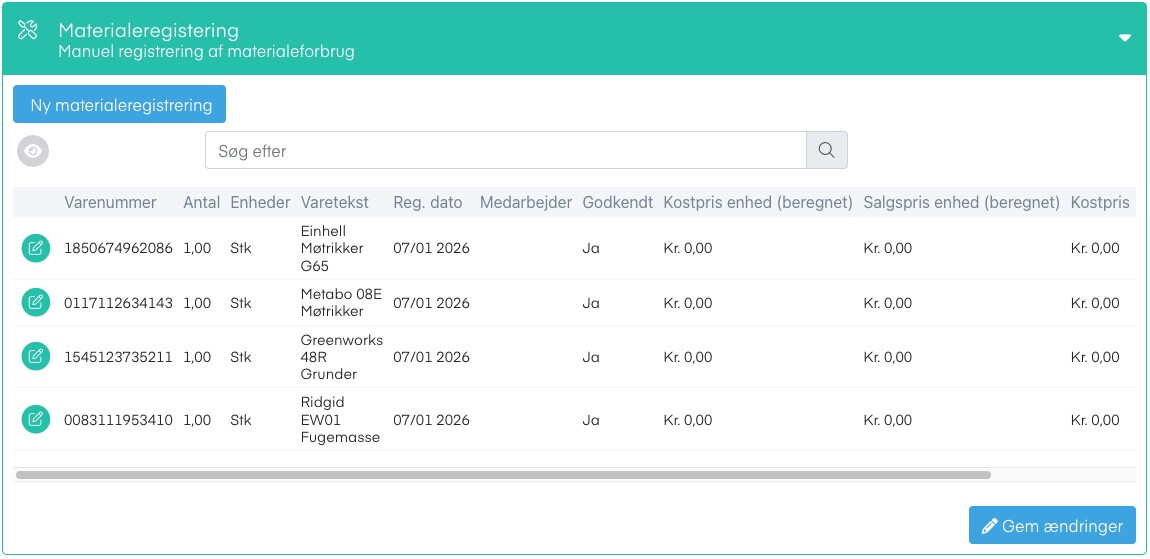Click the Metabo 08E Møtrikker item text

tap(341, 302)
